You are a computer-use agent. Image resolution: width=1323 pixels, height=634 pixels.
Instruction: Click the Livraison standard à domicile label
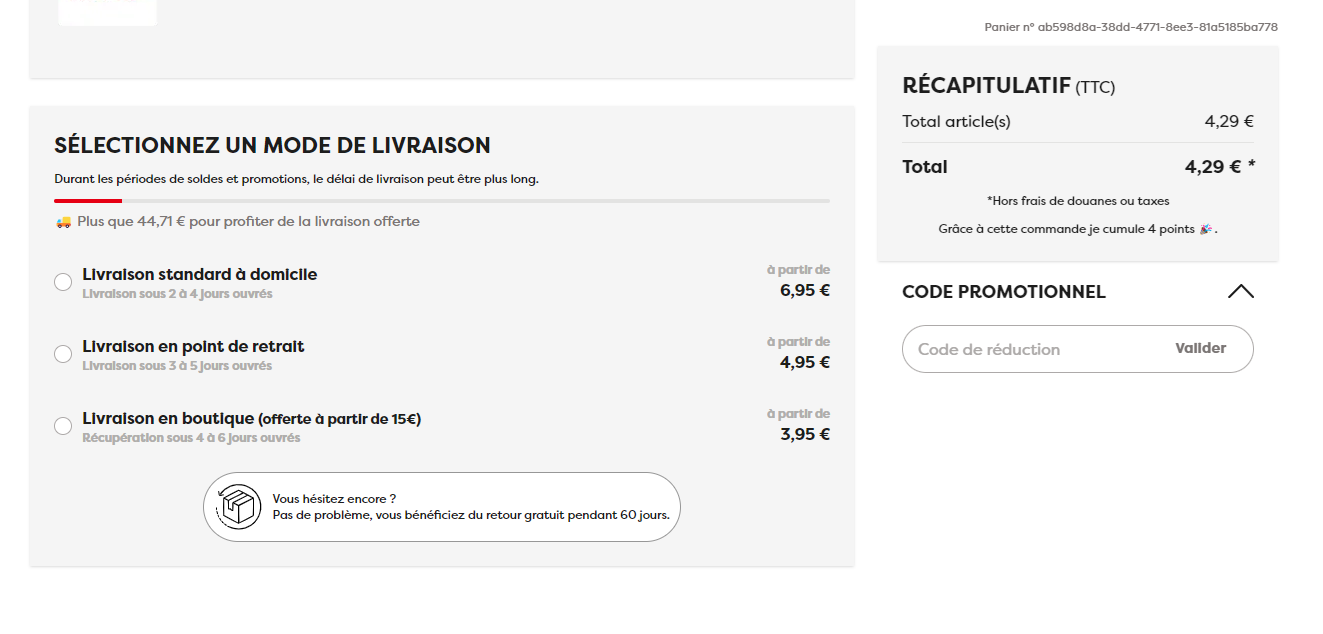click(x=200, y=274)
